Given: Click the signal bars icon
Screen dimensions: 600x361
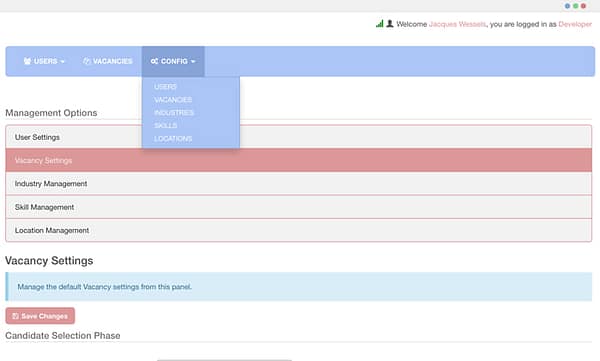Looking at the screenshot, I should [x=379, y=24].
